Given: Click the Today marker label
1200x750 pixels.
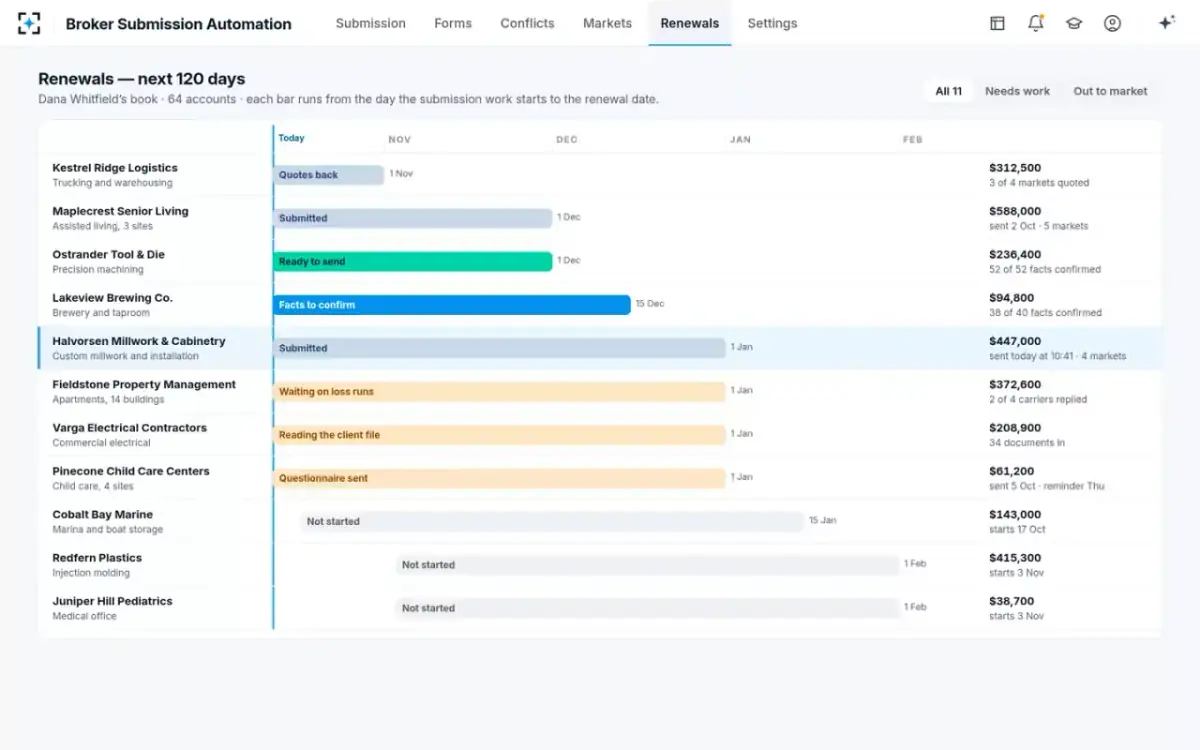Looking at the screenshot, I should [x=292, y=138].
